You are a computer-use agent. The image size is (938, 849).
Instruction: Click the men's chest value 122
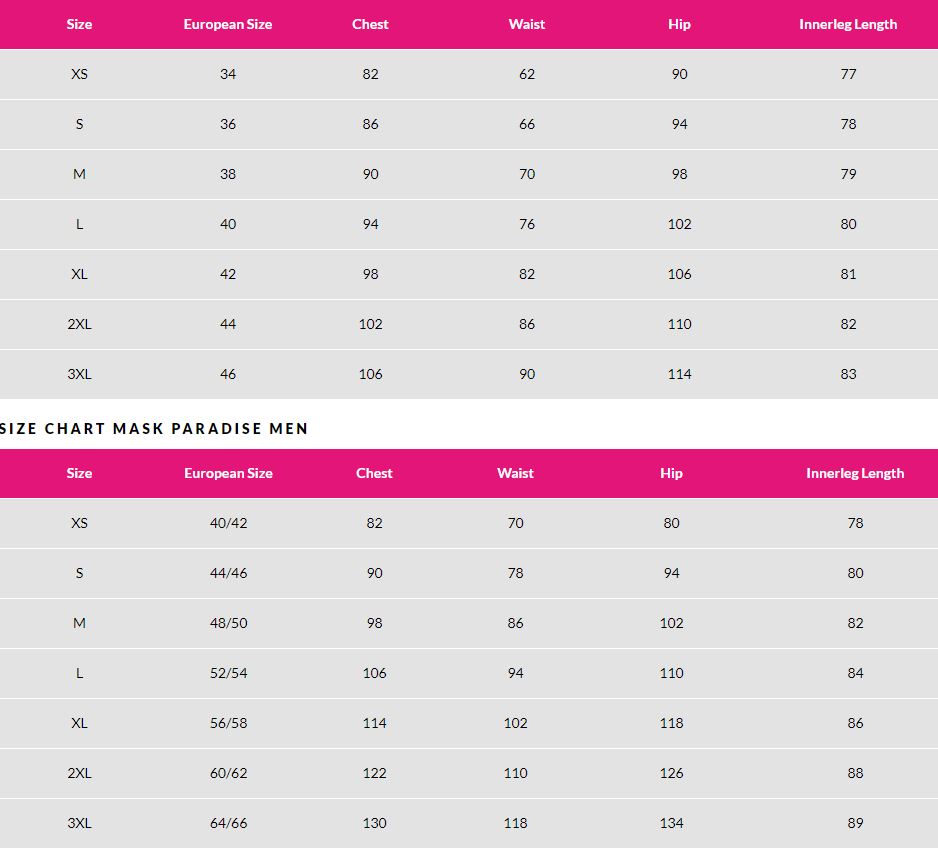374,773
